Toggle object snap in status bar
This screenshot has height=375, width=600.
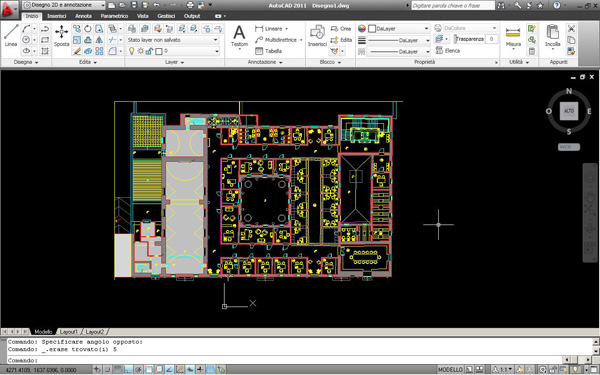148,370
